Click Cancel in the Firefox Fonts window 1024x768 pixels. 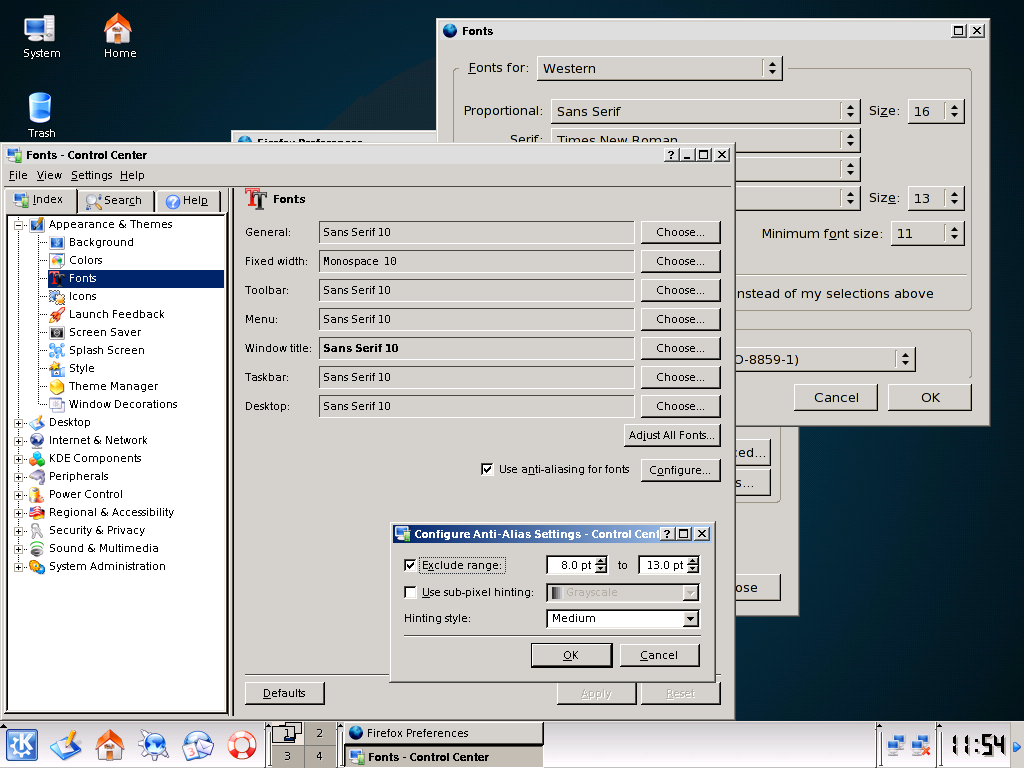pyautogui.click(x=835, y=398)
